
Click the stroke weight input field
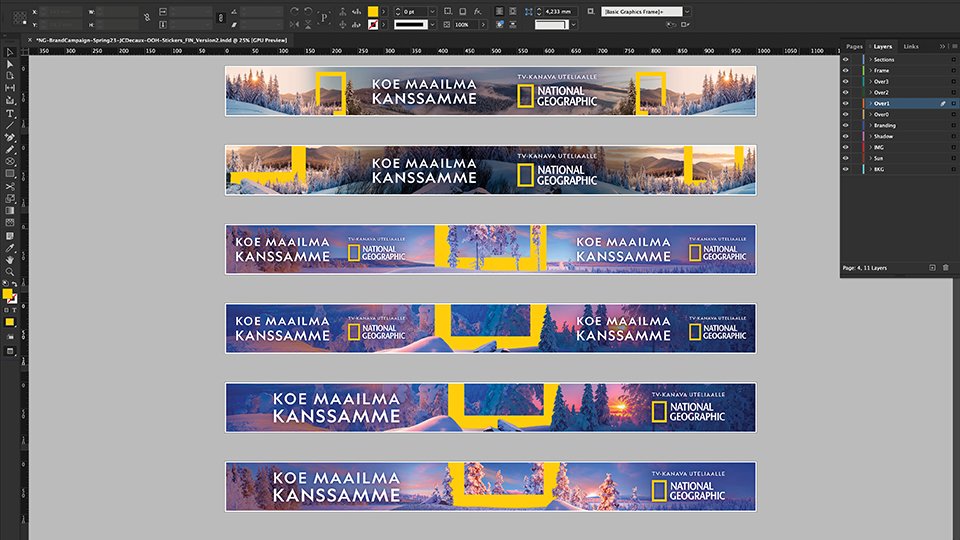click(414, 12)
